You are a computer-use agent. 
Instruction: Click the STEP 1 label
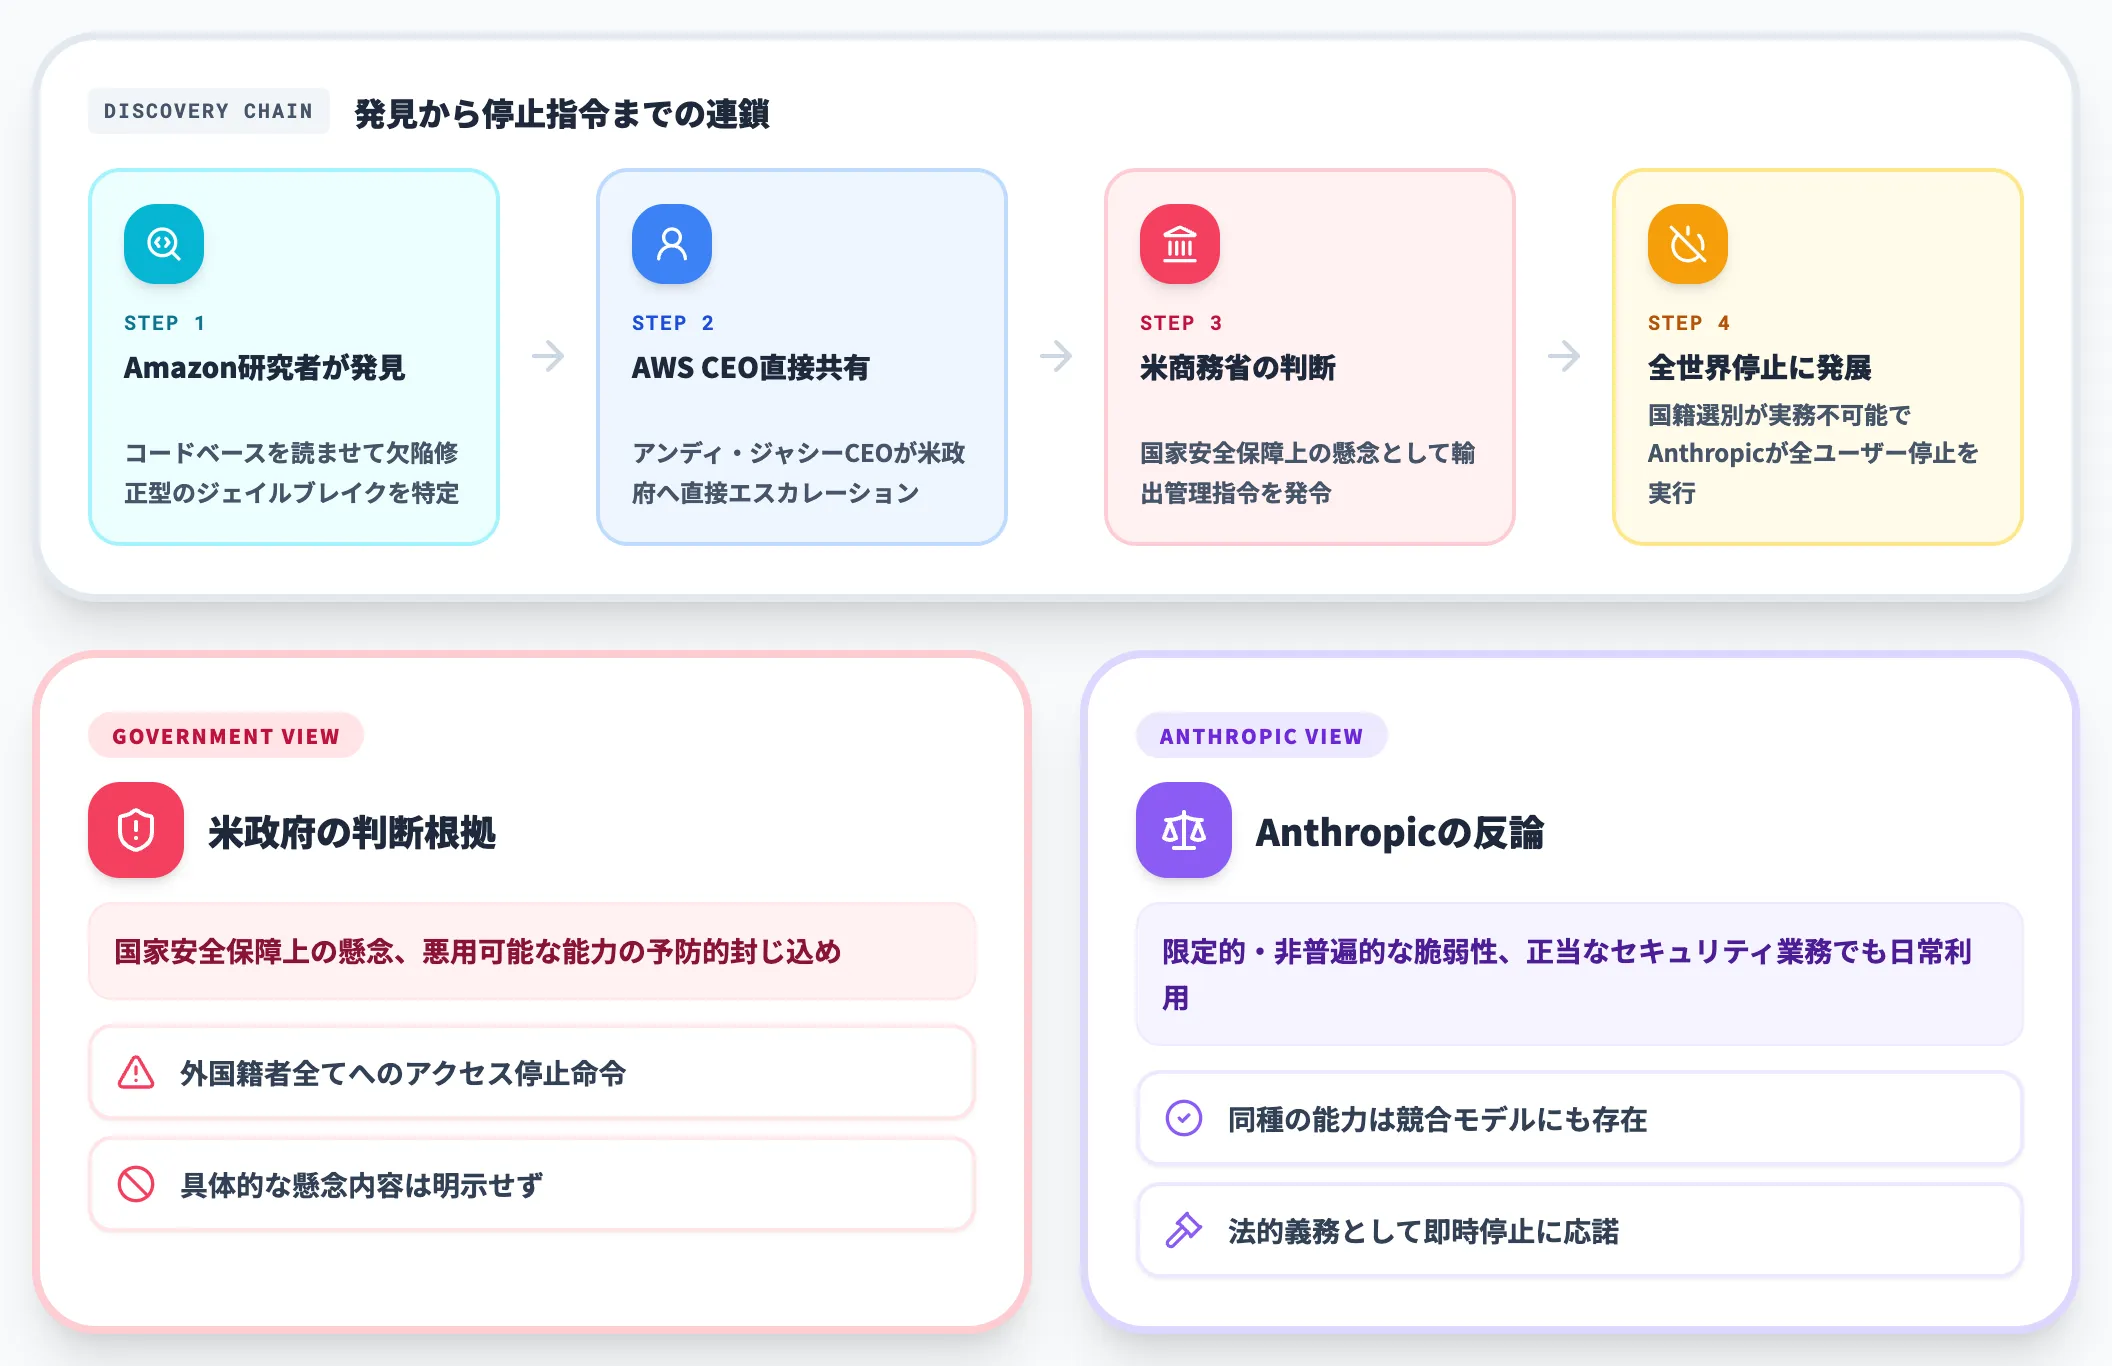165,323
